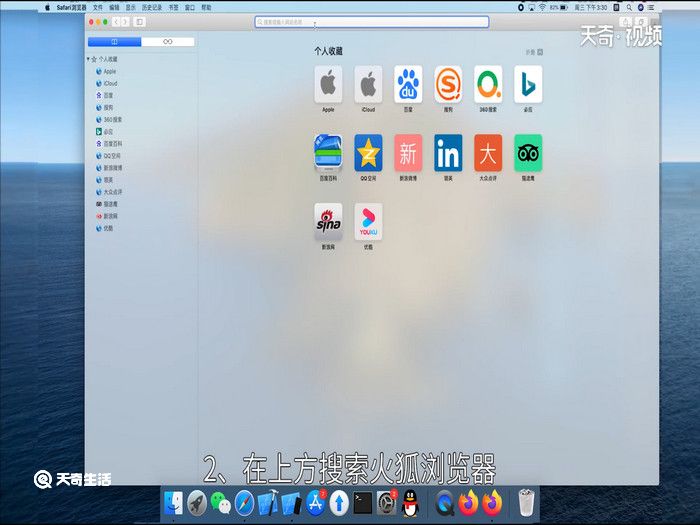Open the LinkedIn favorite tile
This screenshot has height=525, width=700.
tap(448, 153)
